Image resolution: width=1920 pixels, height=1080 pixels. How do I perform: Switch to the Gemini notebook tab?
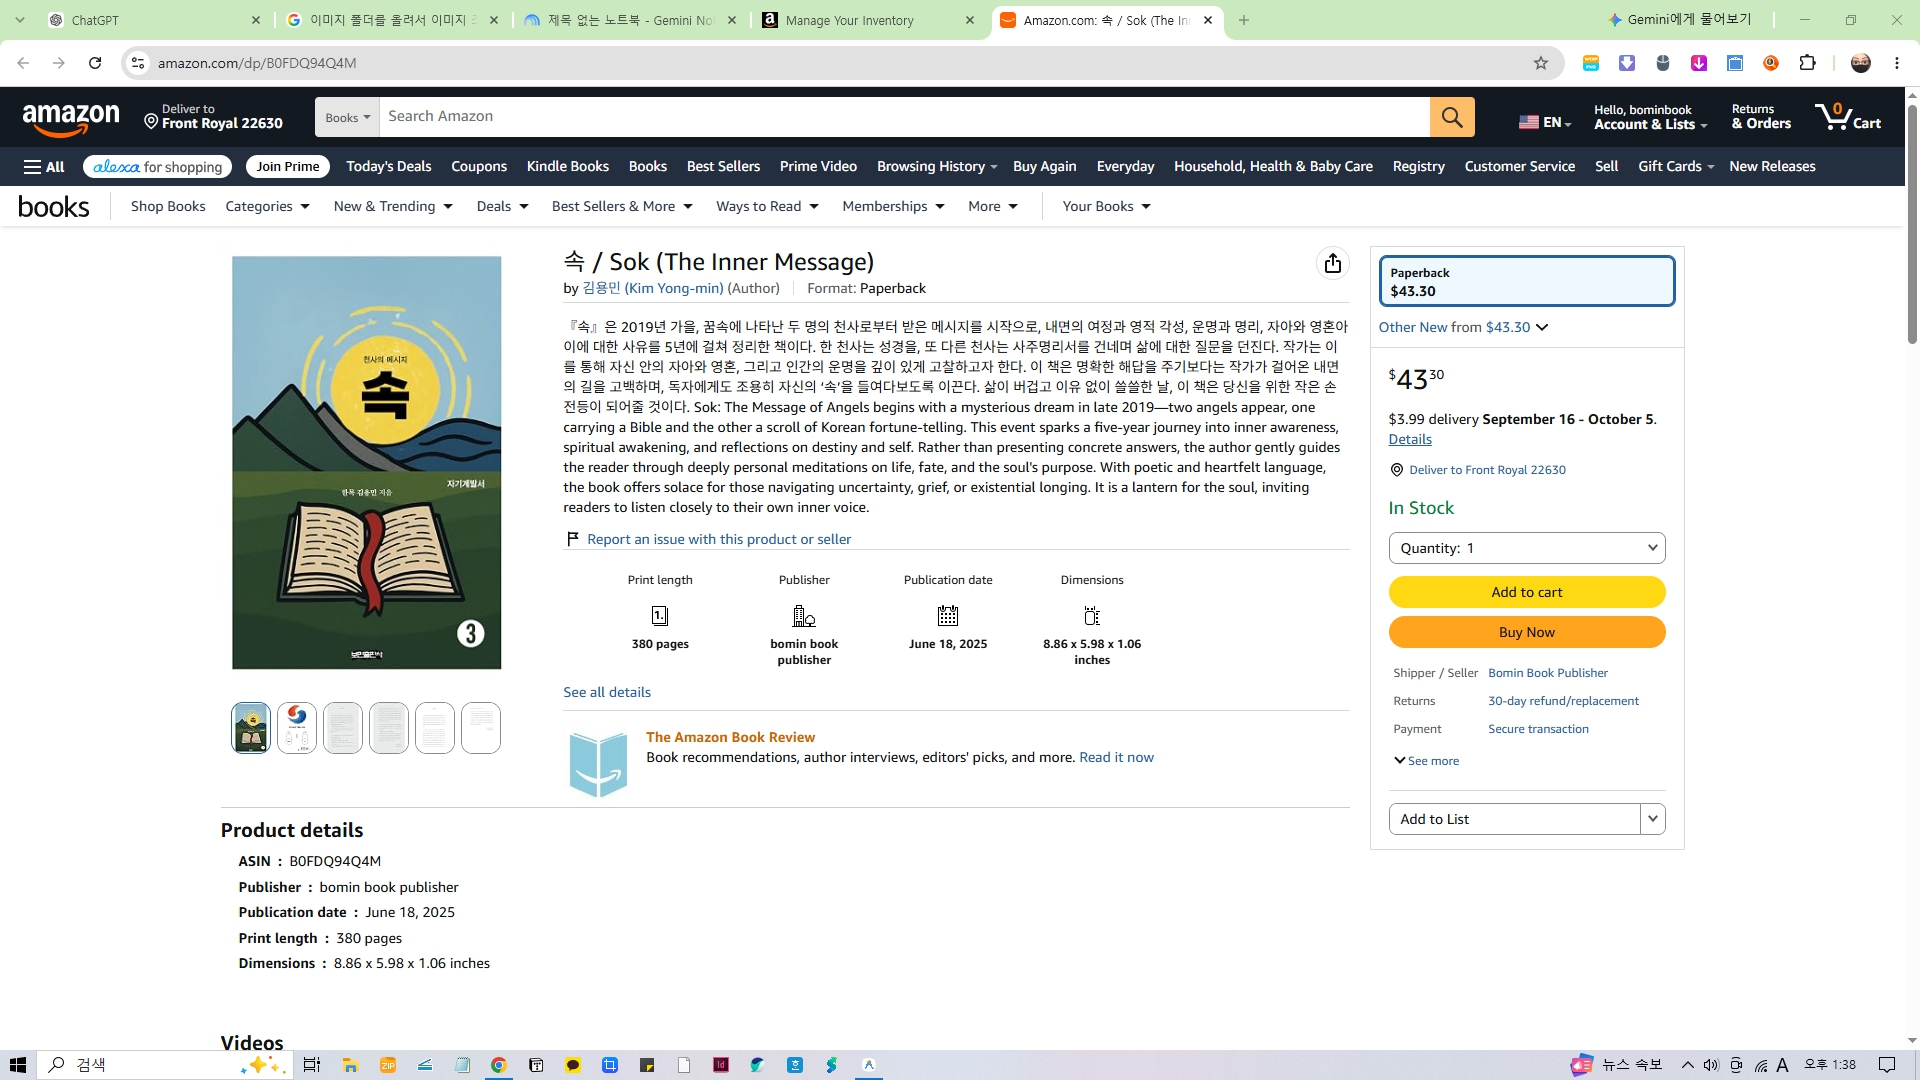[x=630, y=20]
